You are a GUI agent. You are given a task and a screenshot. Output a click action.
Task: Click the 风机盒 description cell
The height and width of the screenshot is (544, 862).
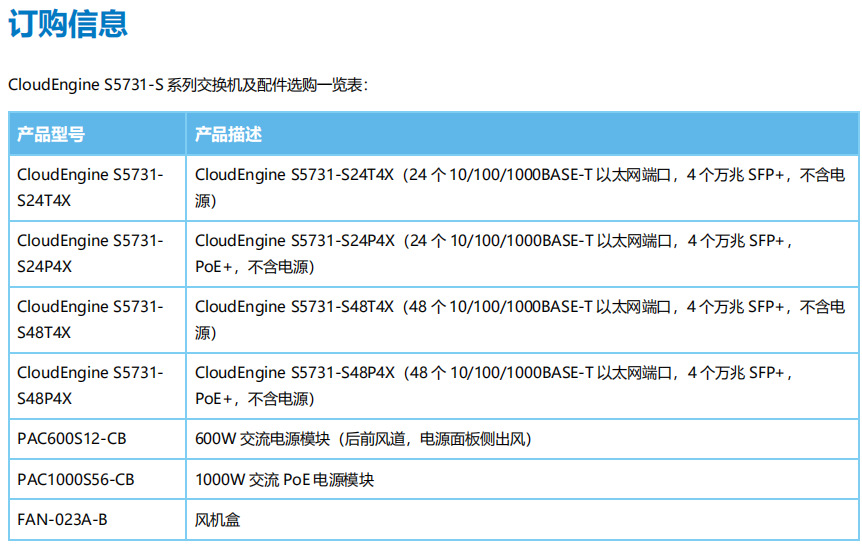(522, 519)
